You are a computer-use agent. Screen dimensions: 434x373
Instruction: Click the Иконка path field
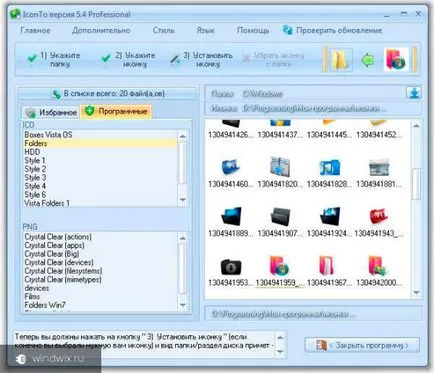(313, 108)
